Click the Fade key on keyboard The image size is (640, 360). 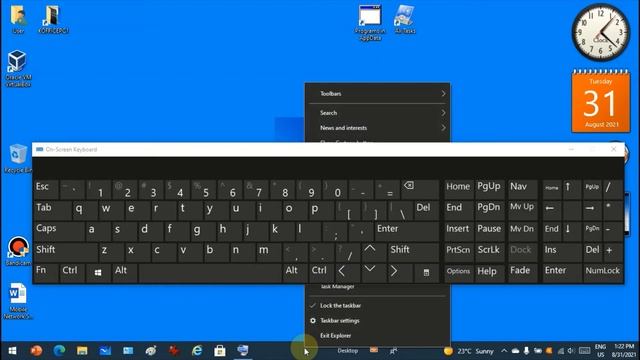pos(522,272)
